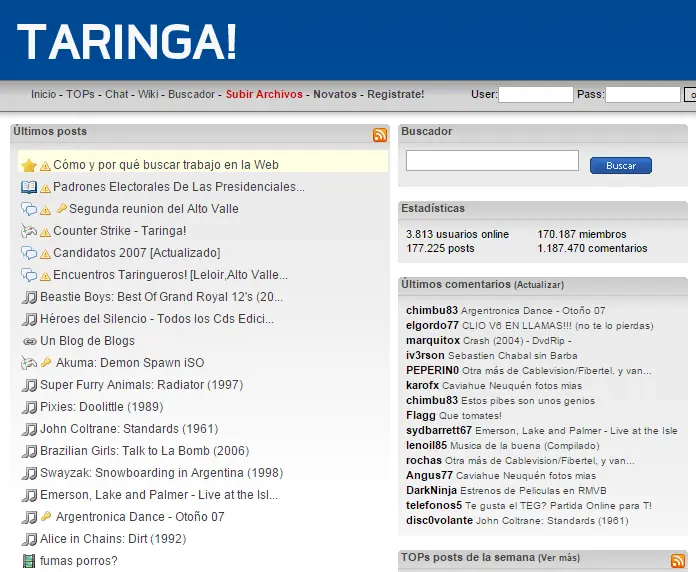
Task: Open comment CLIO V6 EN LLAMAS!!! by elgordo77
Action: pos(558,326)
